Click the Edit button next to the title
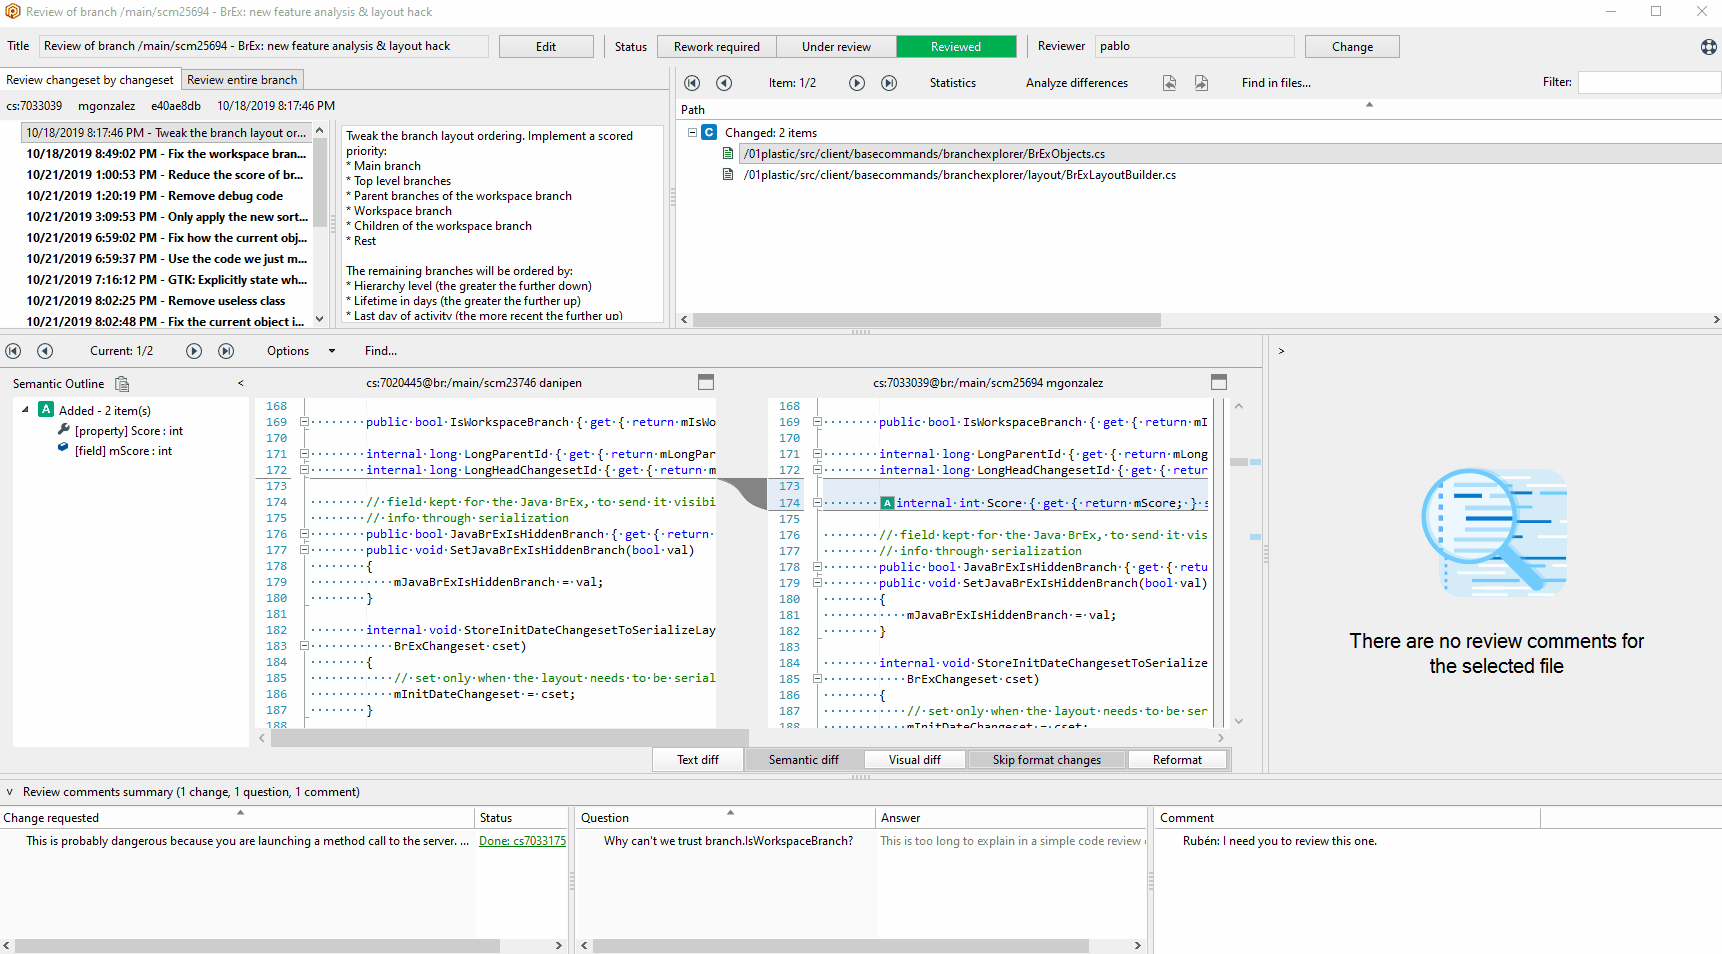This screenshot has height=954, width=1722. (x=546, y=46)
